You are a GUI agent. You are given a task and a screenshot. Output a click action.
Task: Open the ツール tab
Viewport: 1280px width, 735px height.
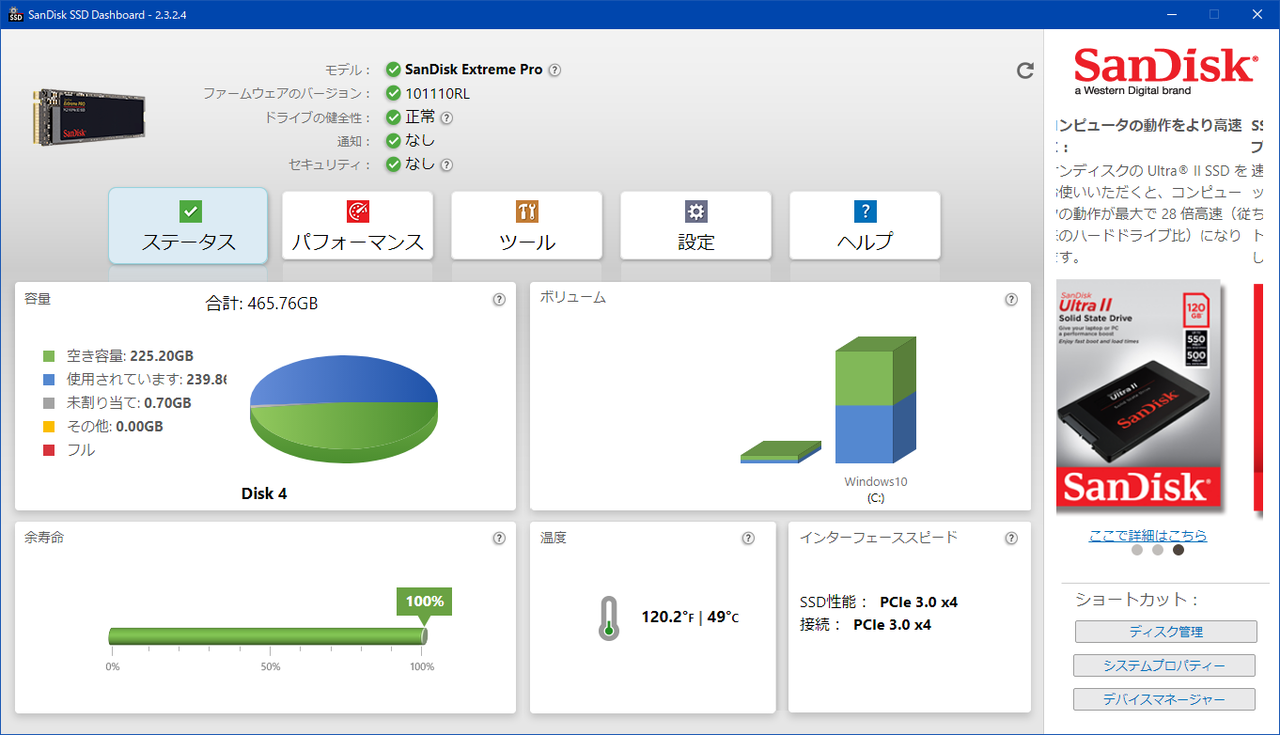pos(527,225)
